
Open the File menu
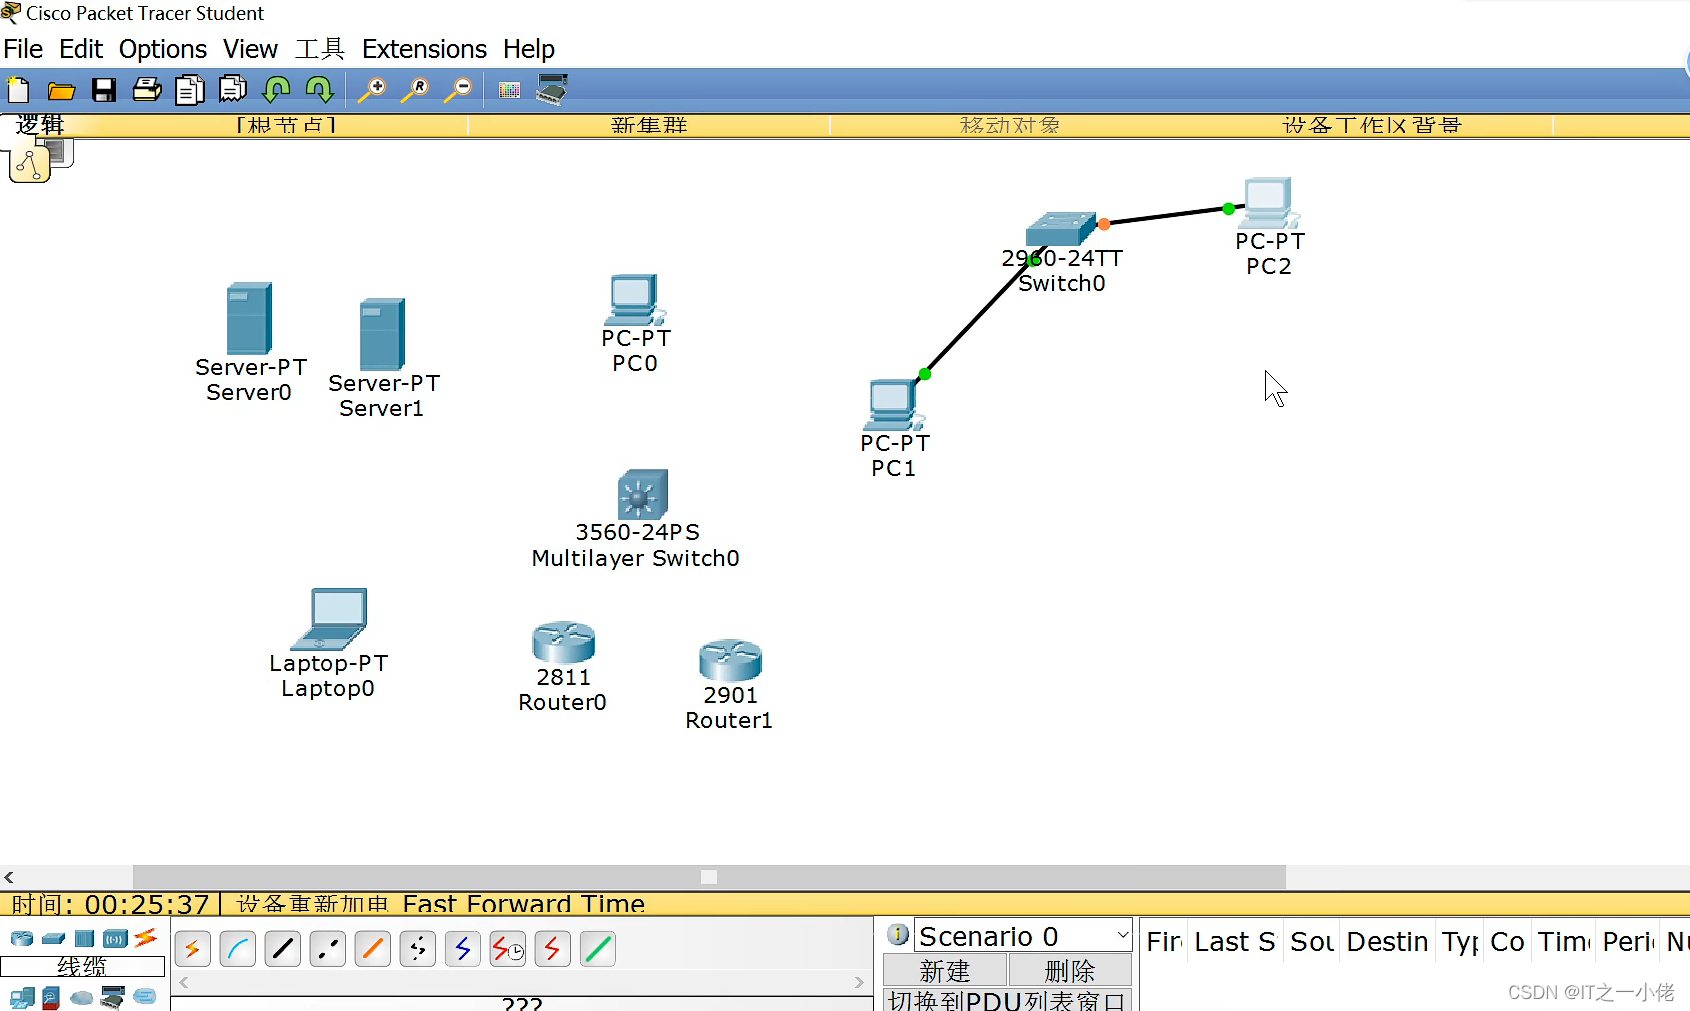point(23,49)
